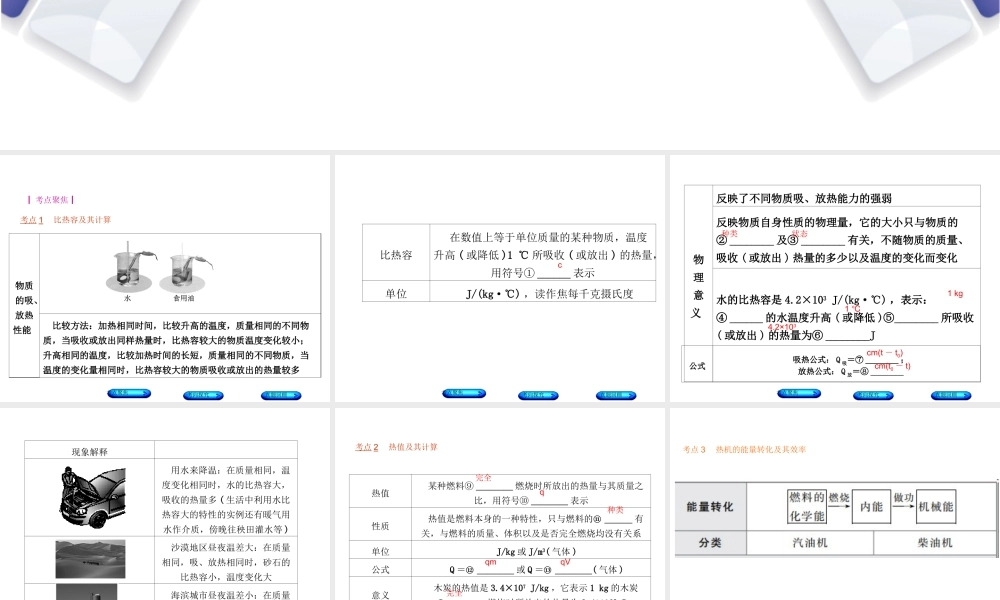Select the slide titled 考点3 热机的能量转化
This screenshot has height=600, width=1000.
tap(835, 504)
